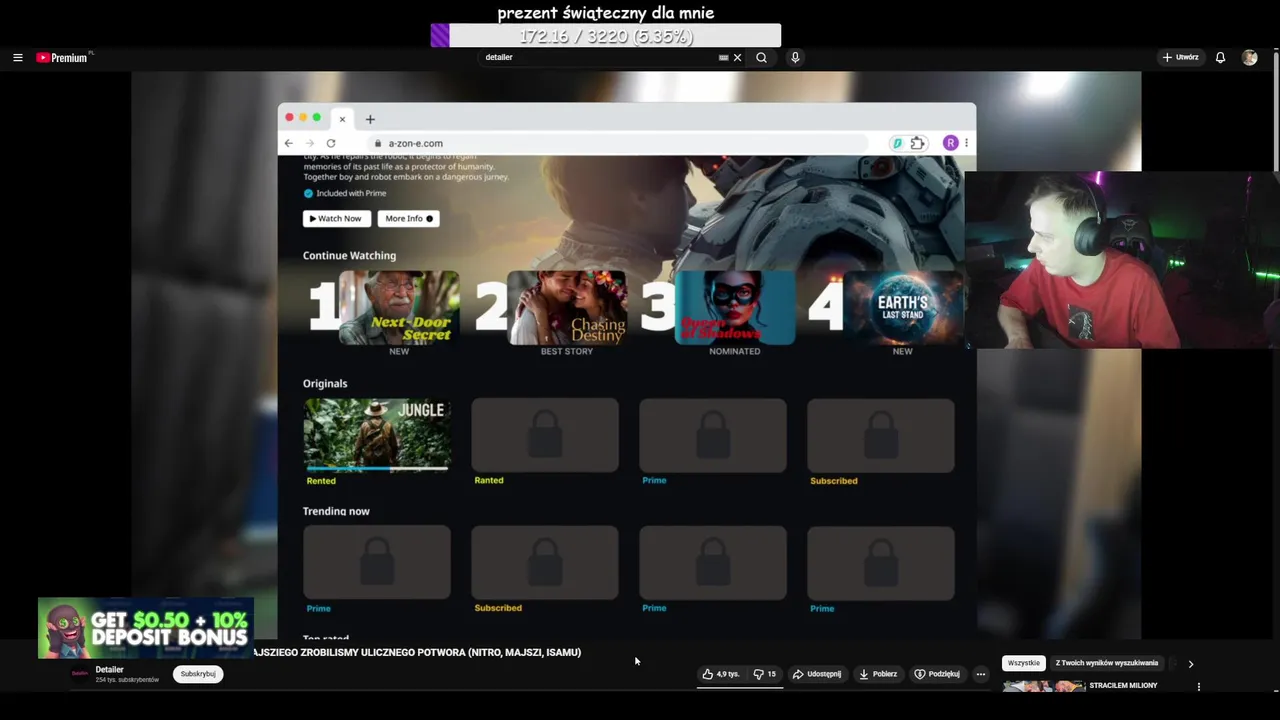This screenshot has height=720, width=1280.
Task: Run the search with the magnifier button
Action: click(761, 58)
